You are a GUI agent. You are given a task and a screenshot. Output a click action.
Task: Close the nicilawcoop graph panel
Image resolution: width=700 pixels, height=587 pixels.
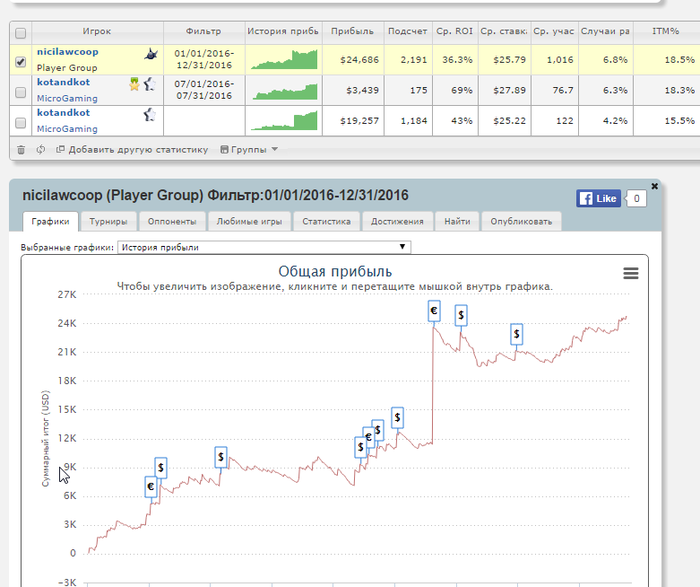coord(654,186)
